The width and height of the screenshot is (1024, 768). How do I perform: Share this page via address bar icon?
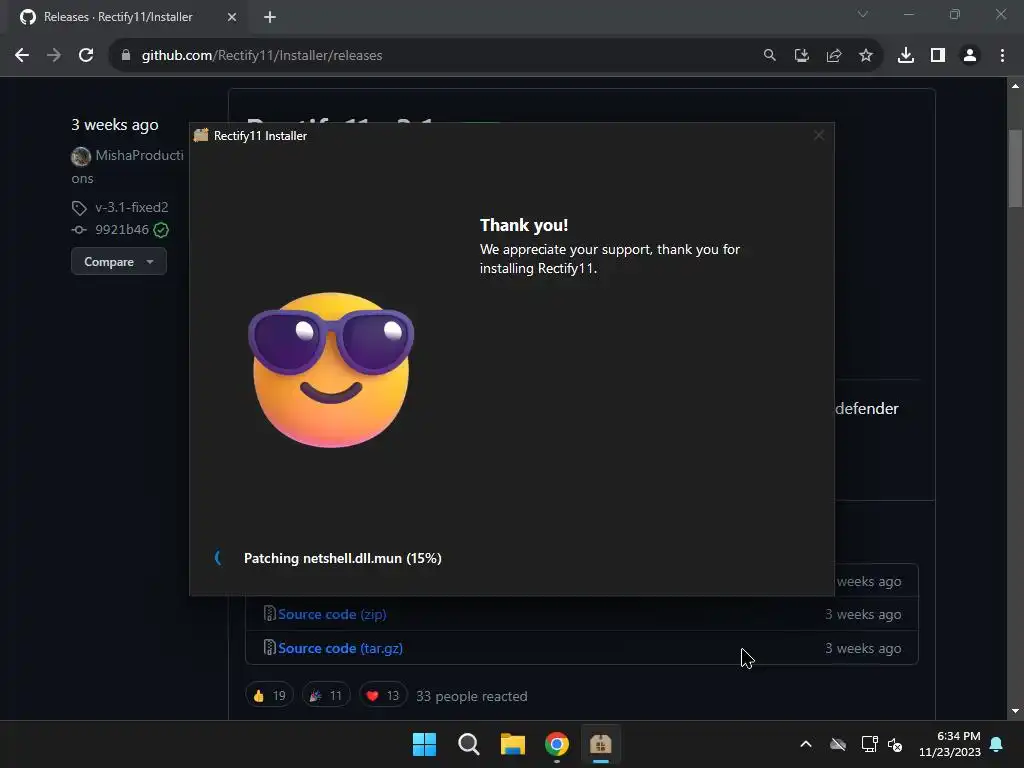pyautogui.click(x=834, y=56)
